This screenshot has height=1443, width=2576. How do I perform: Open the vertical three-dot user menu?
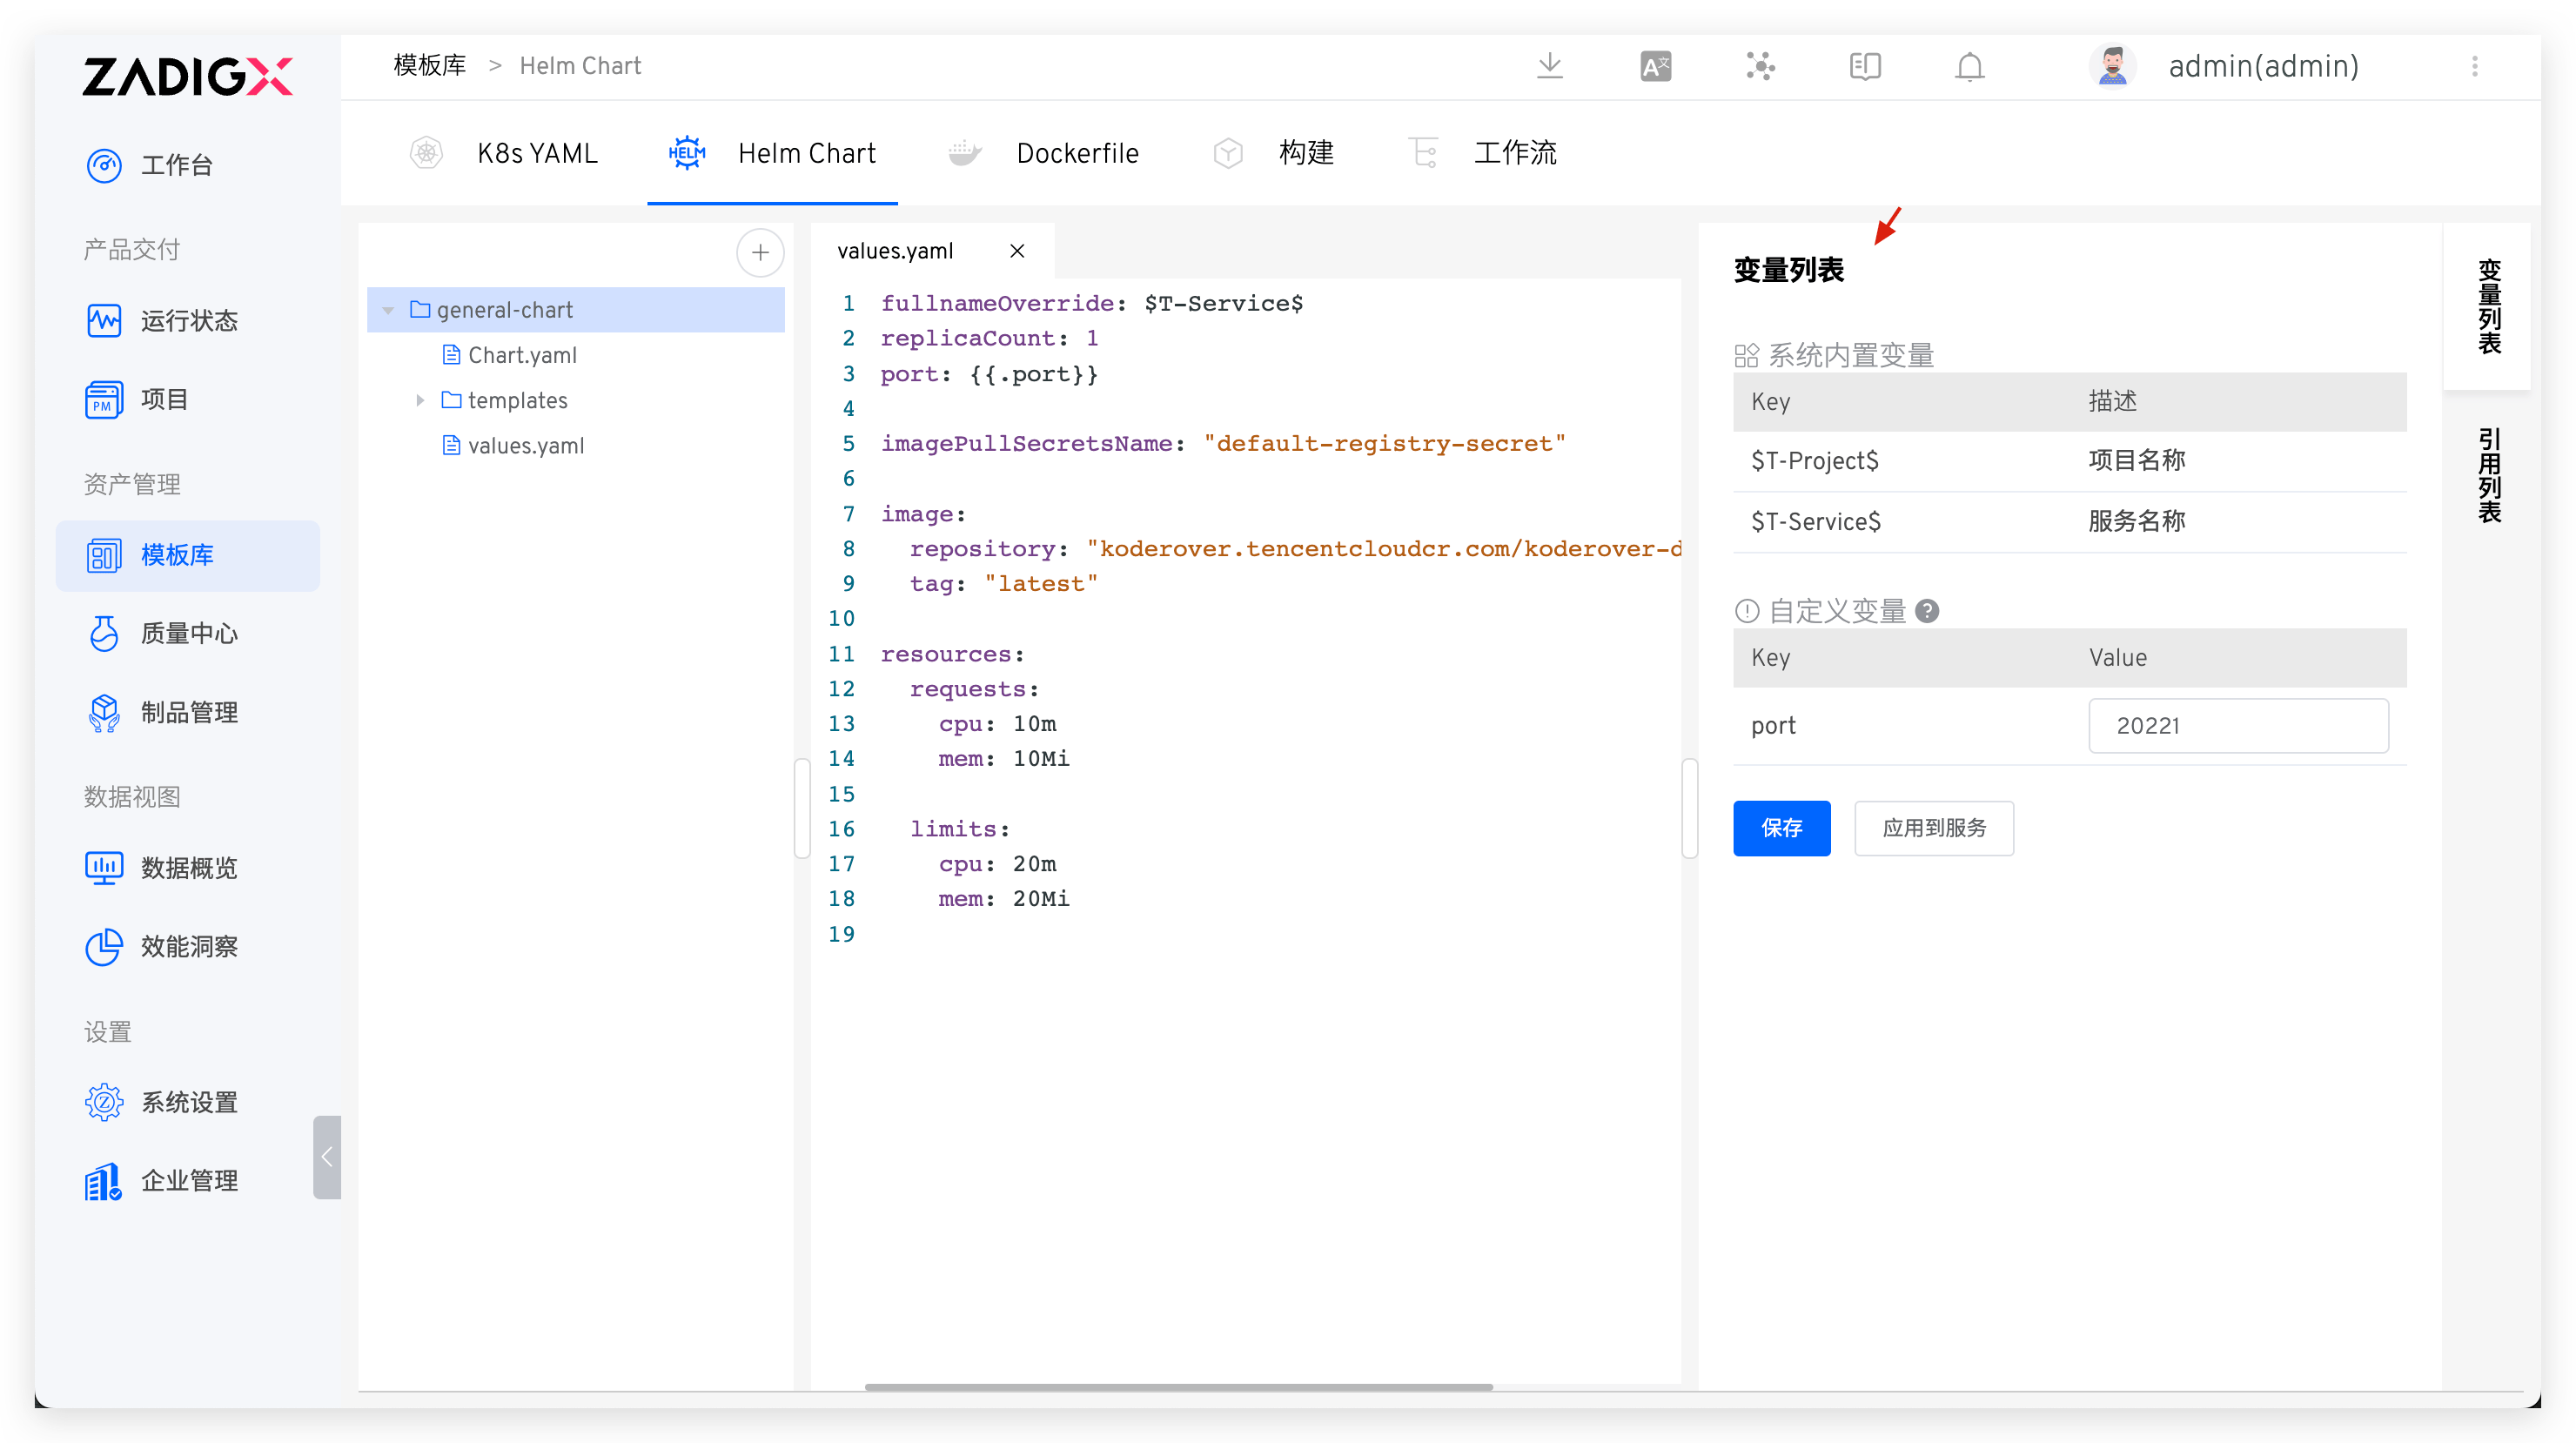(x=2474, y=66)
